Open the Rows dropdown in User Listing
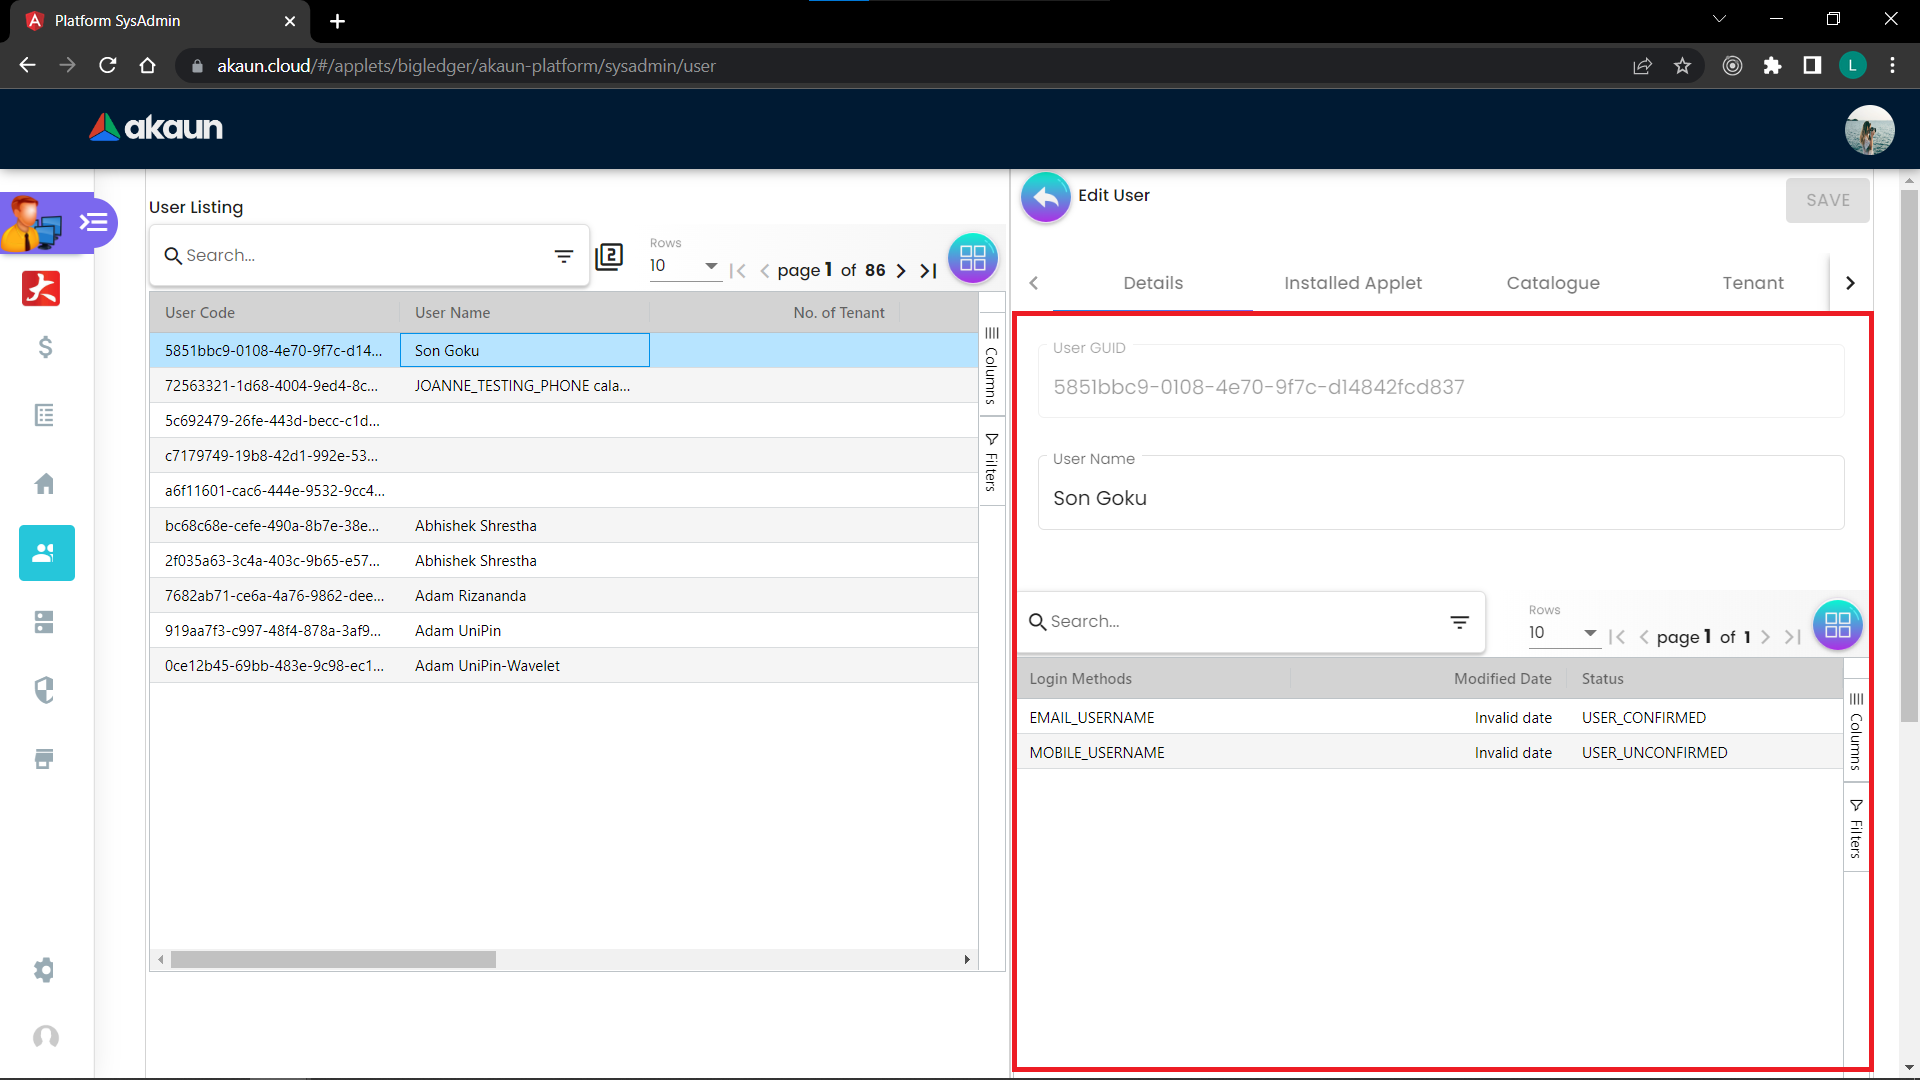 coord(685,266)
